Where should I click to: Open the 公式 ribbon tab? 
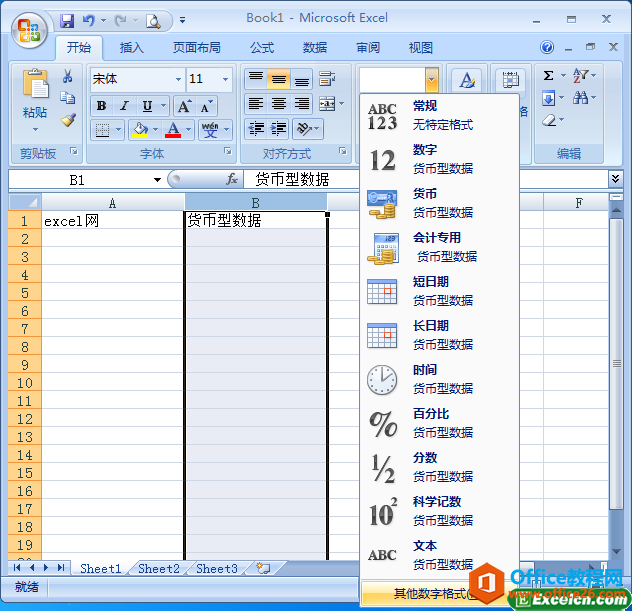click(x=262, y=48)
